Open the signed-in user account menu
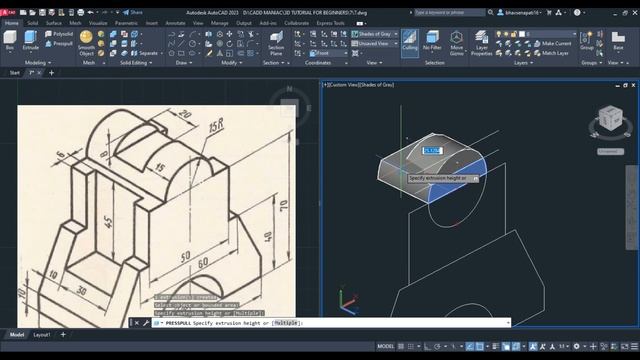 pyautogui.click(x=519, y=13)
